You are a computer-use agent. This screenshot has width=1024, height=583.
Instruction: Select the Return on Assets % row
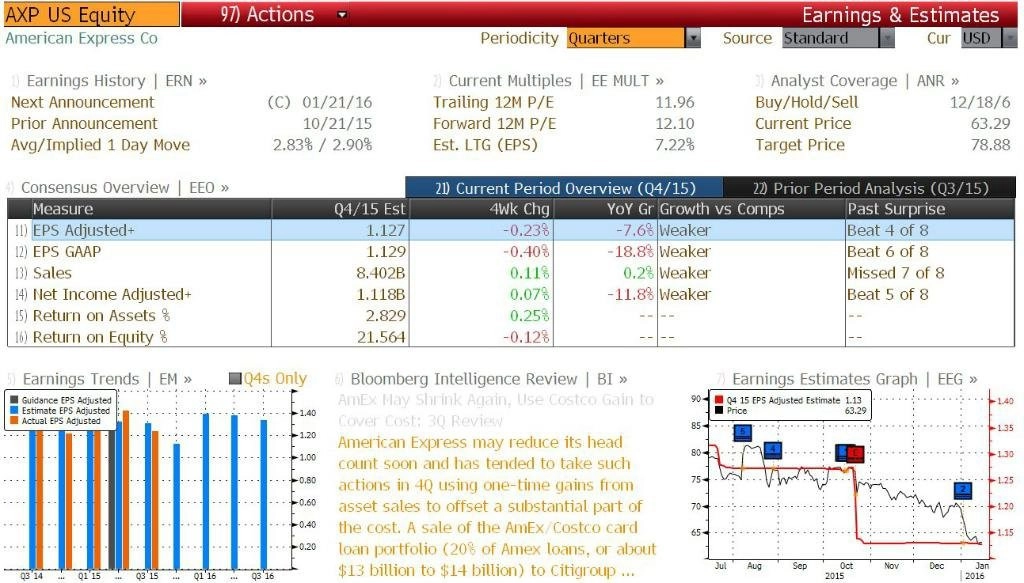click(x=511, y=316)
